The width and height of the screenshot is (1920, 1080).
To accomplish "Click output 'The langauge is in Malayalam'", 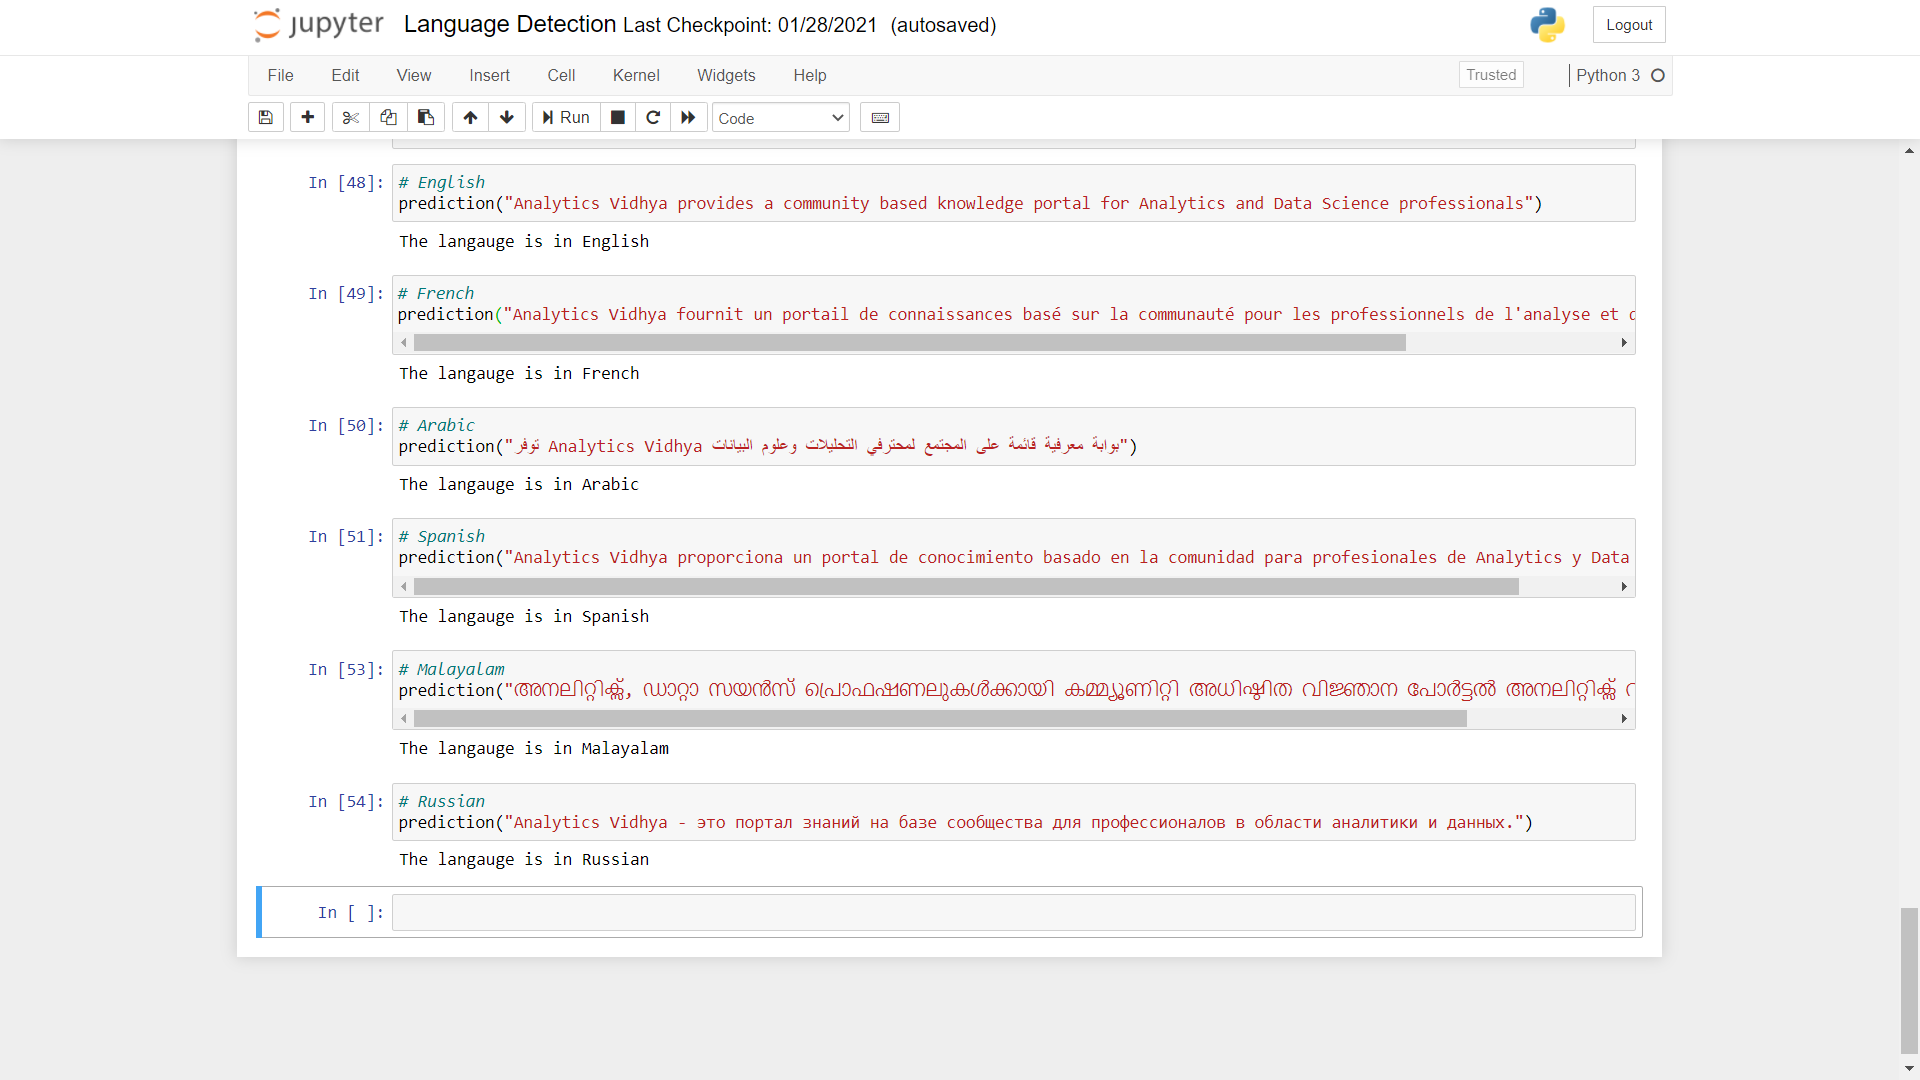I will pyautogui.click(x=534, y=749).
